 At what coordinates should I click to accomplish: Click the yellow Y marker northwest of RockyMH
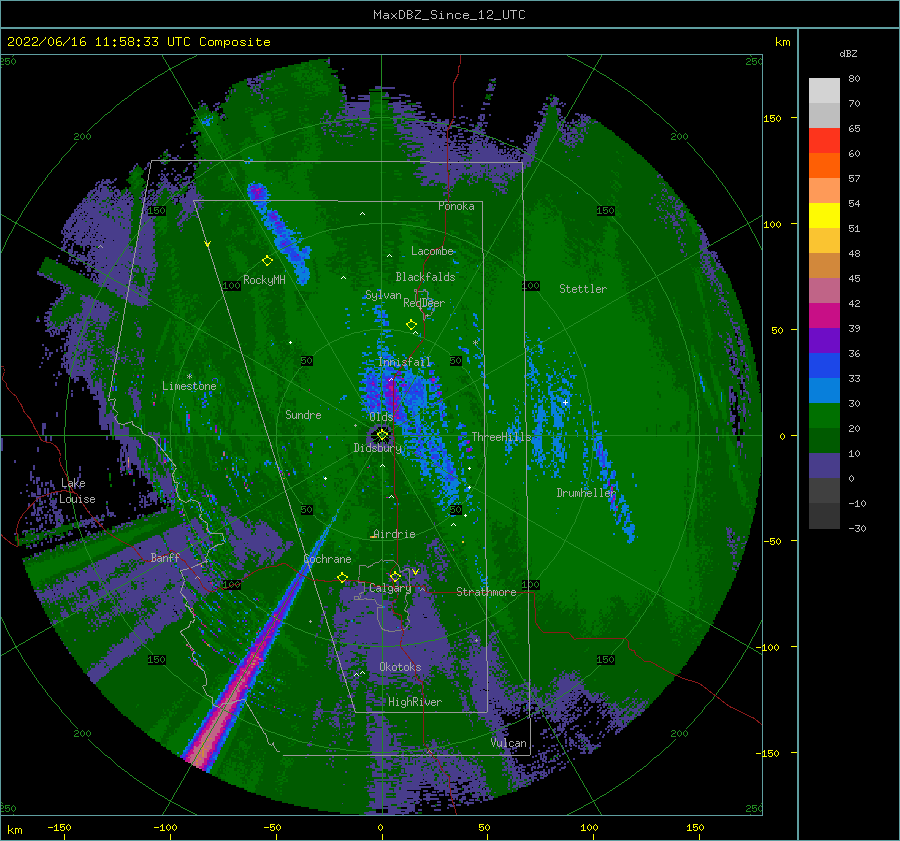click(208, 244)
